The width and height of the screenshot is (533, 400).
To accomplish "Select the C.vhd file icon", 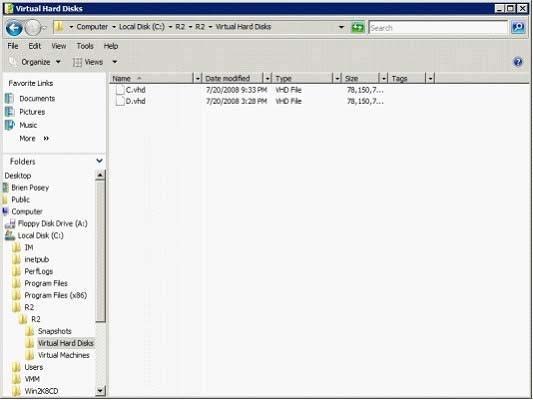I will (x=120, y=90).
